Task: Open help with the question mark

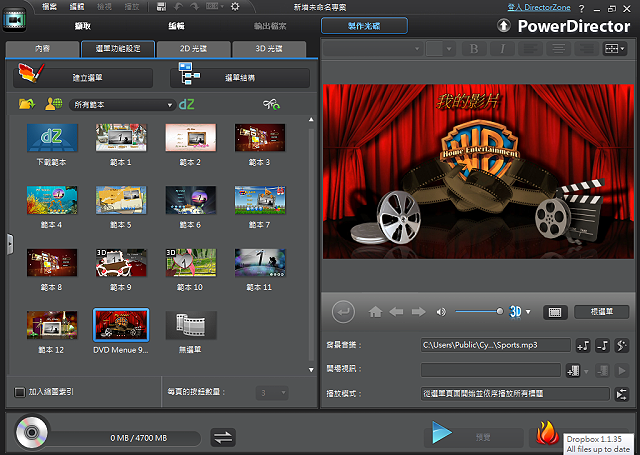Action: click(582, 9)
